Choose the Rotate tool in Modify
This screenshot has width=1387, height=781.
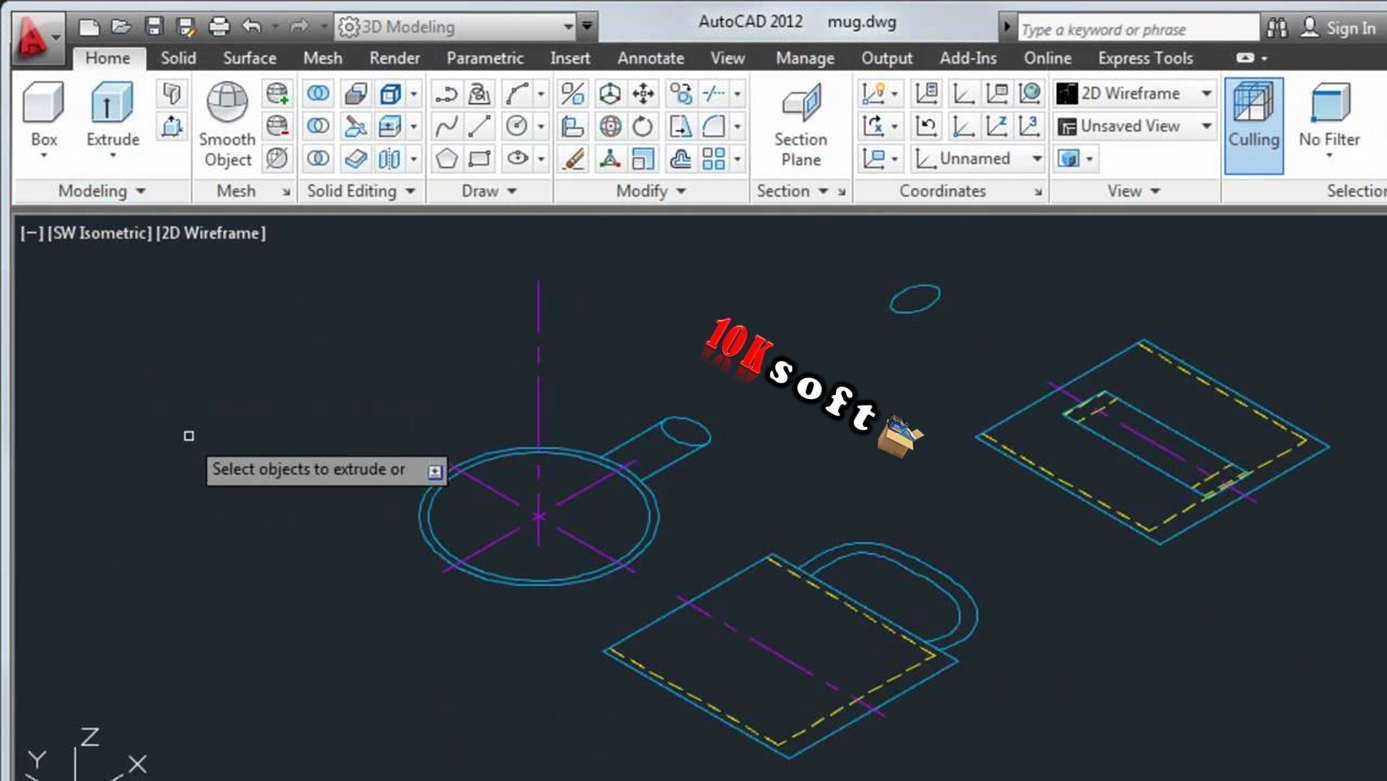pos(643,126)
